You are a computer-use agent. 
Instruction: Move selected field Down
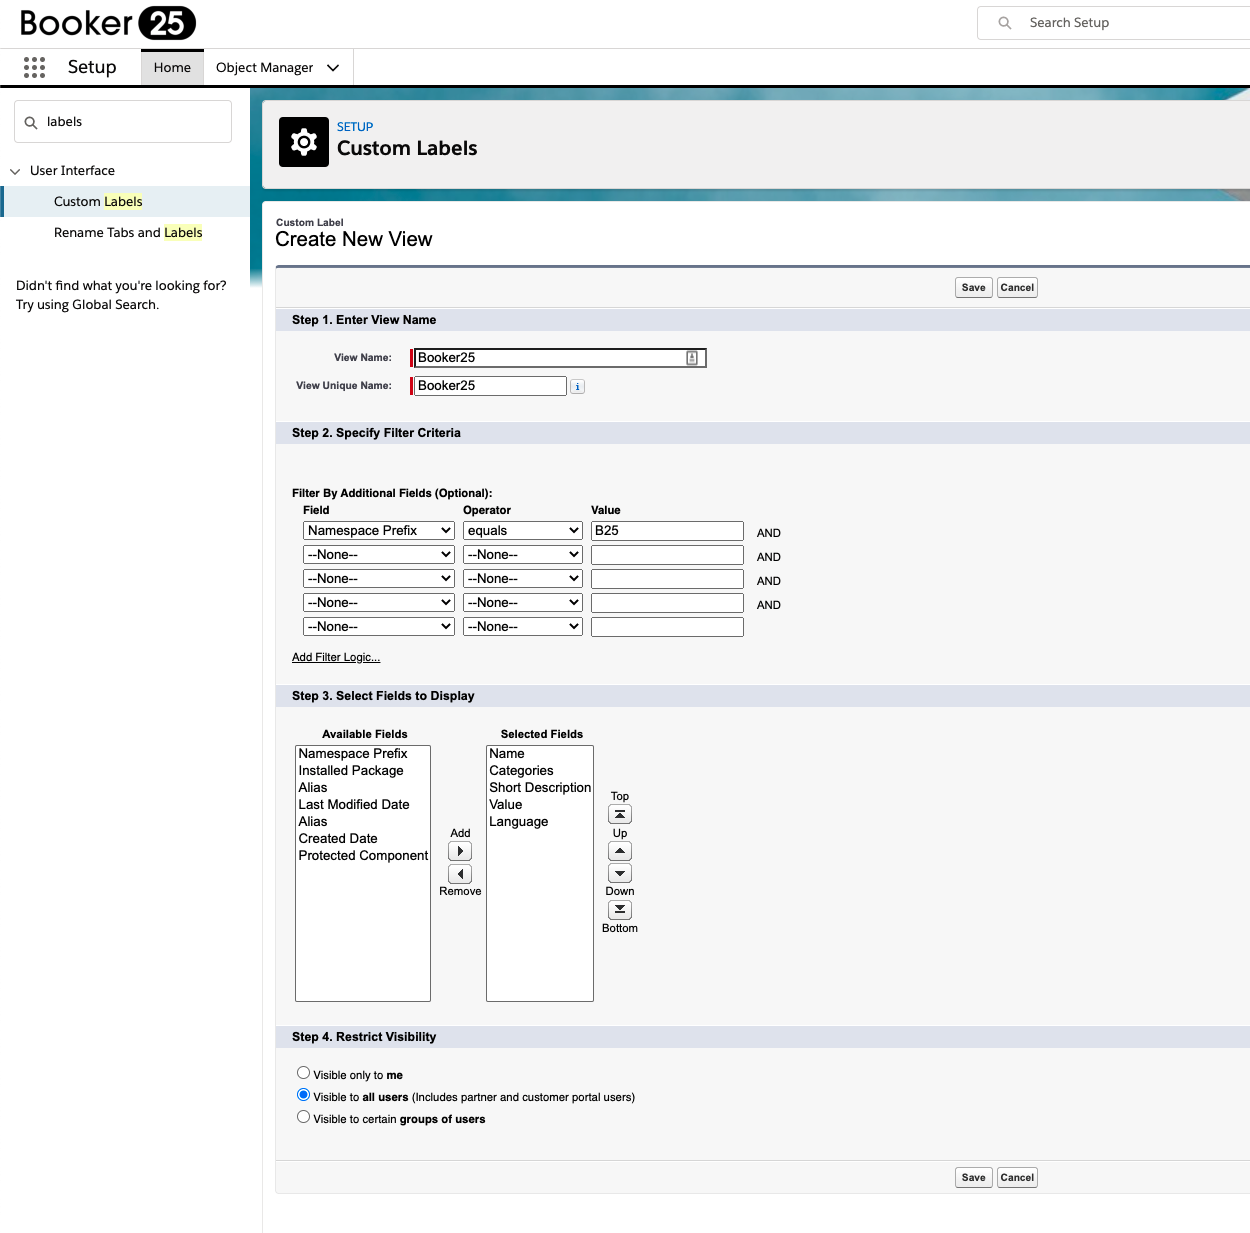pos(620,874)
